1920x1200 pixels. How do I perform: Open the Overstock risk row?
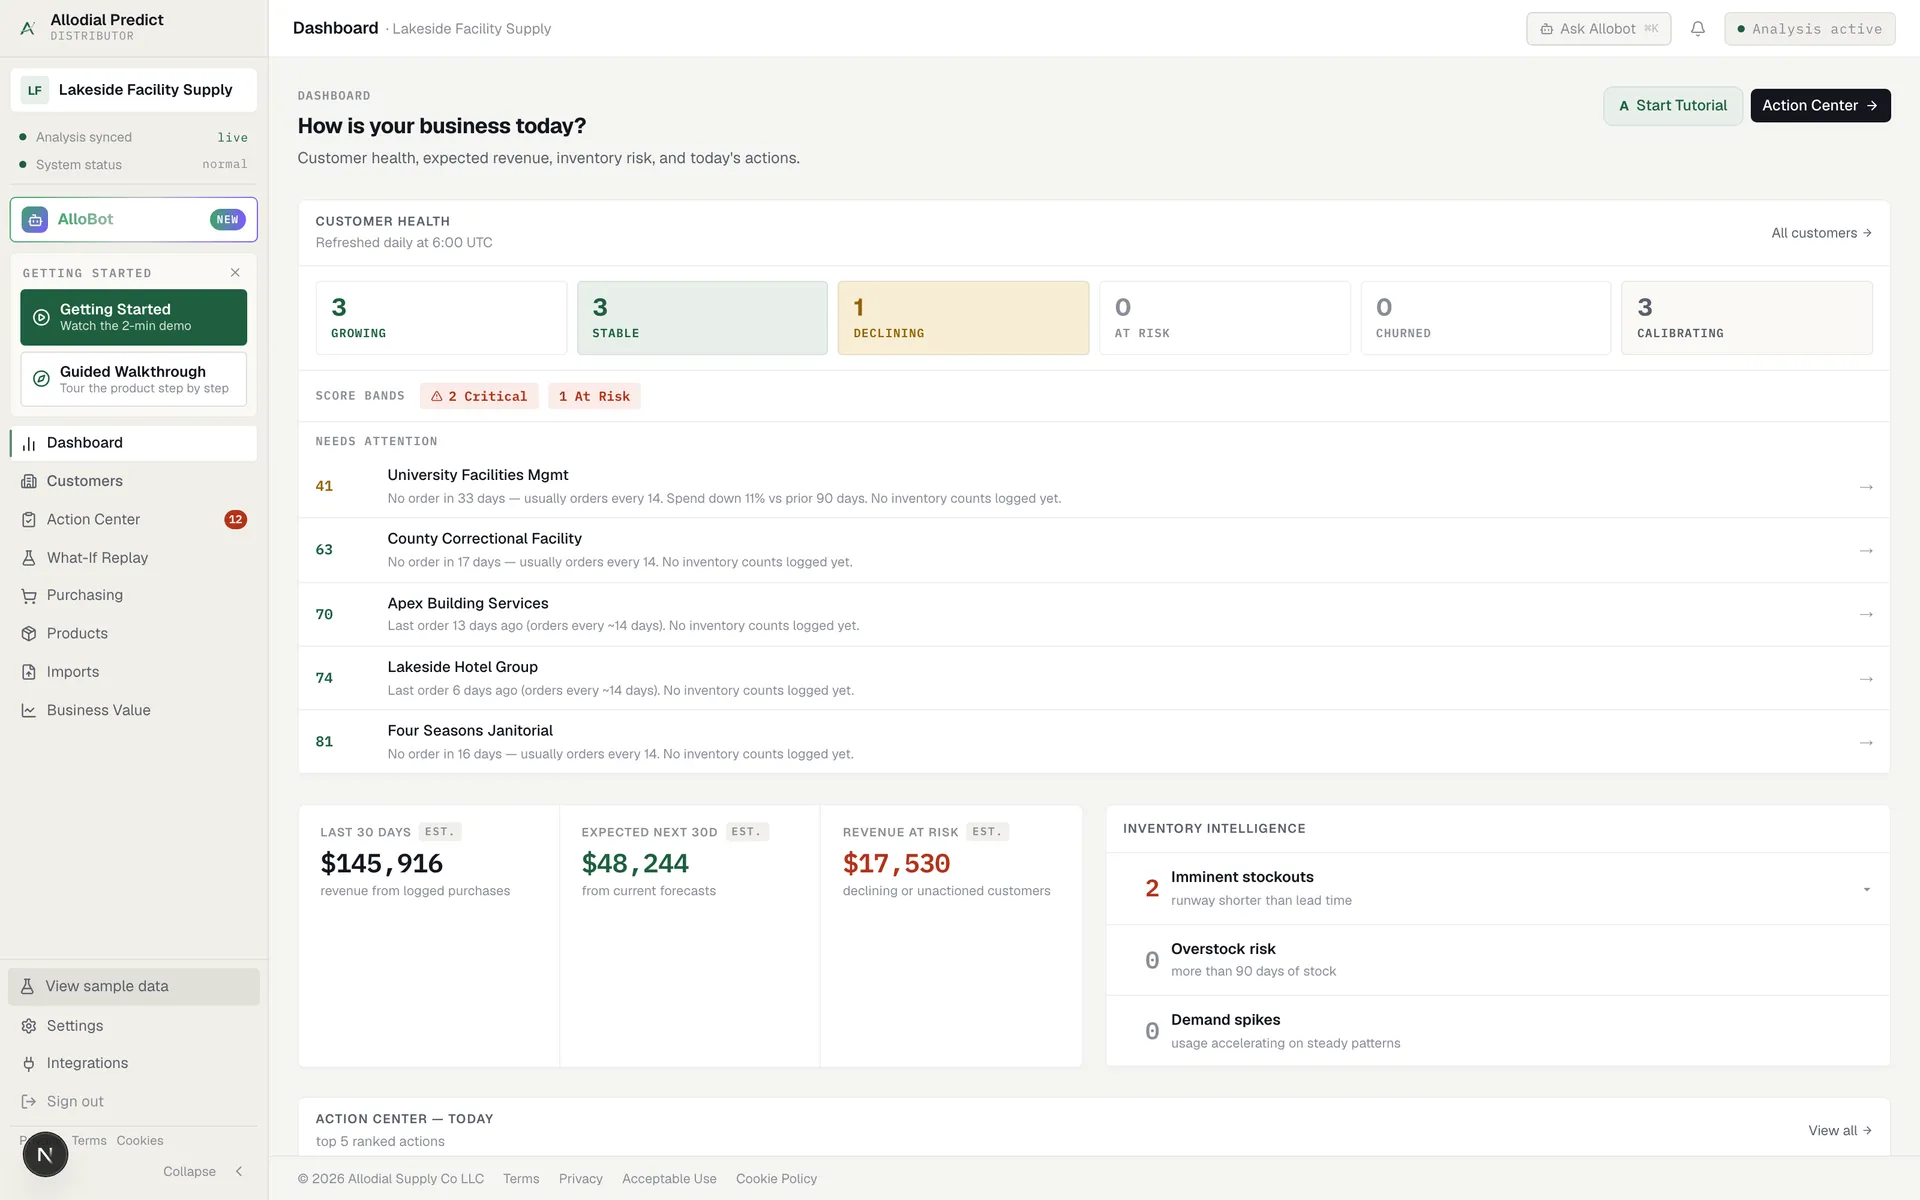coord(1498,960)
